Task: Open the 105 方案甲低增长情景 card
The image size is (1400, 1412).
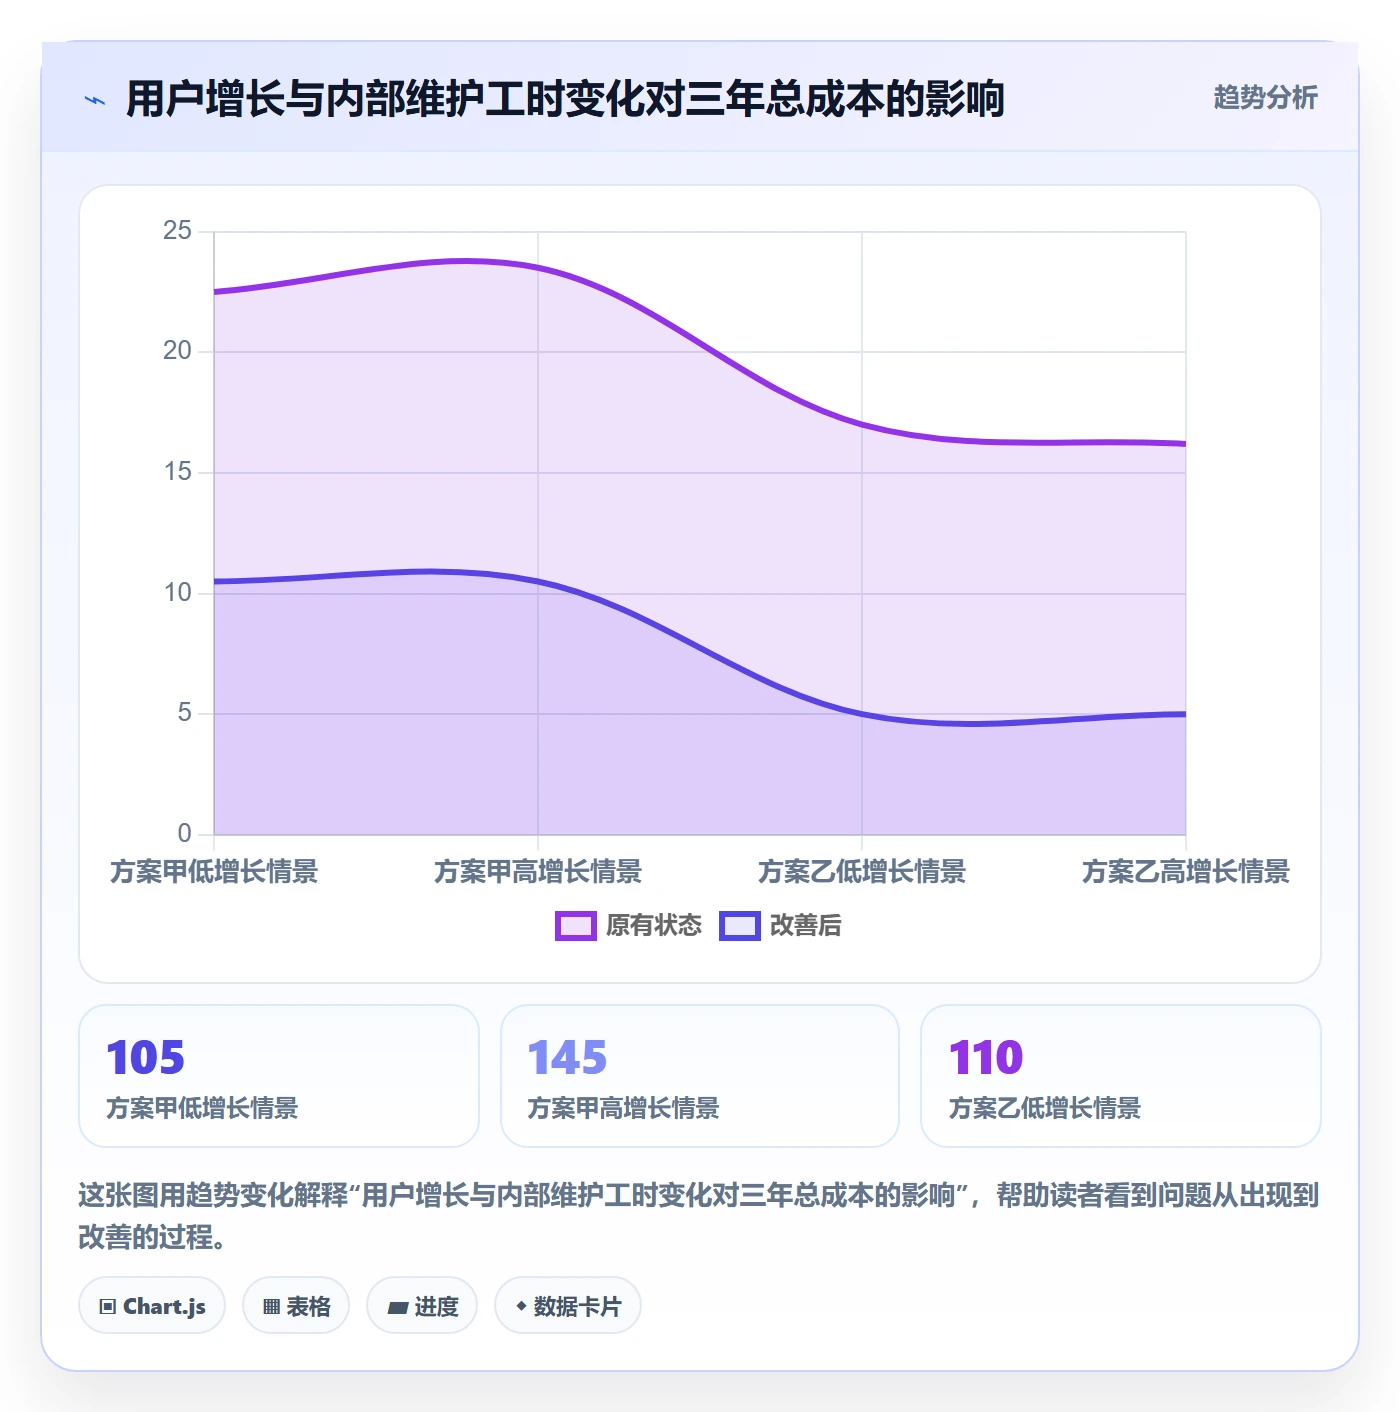Action: click(x=279, y=1076)
